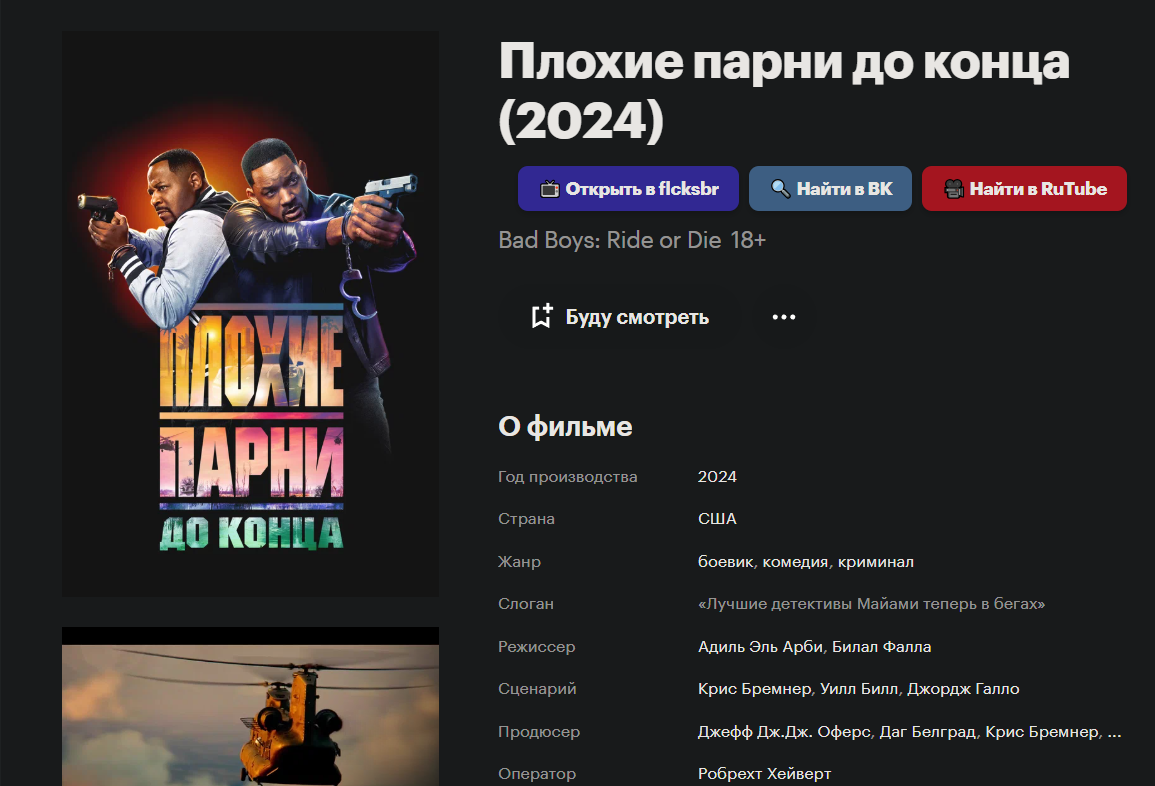Open producer Джефф Дж.Дж. Оферс

[784, 731]
